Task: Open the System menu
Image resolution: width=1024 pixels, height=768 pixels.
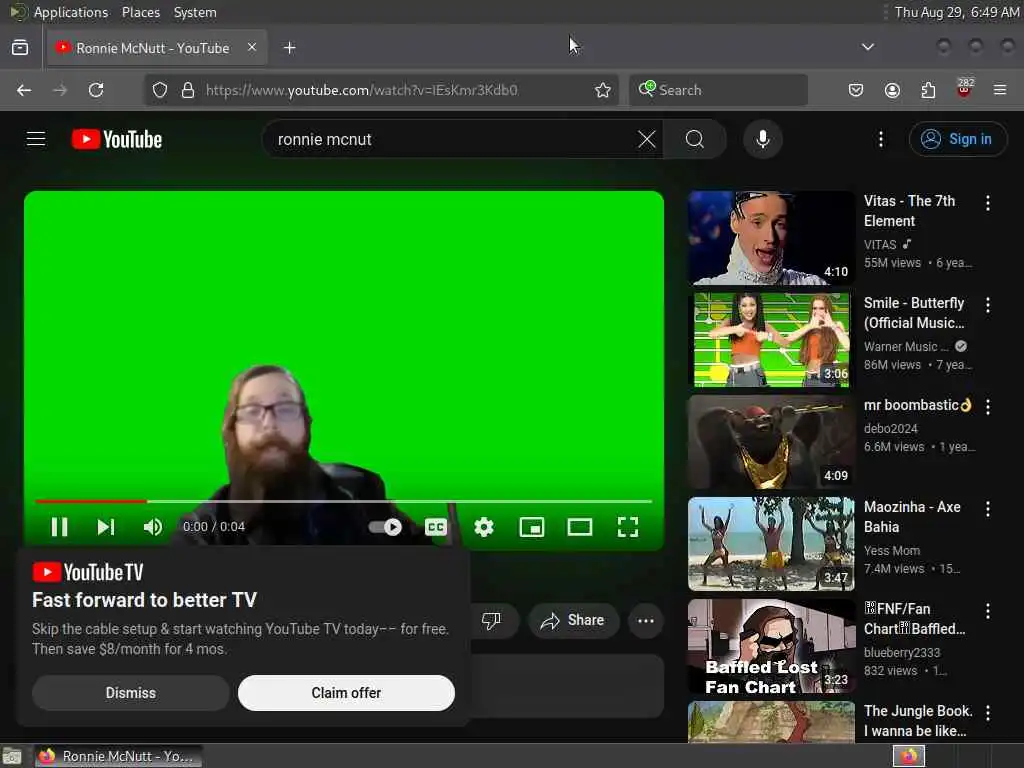Action: pyautogui.click(x=195, y=12)
